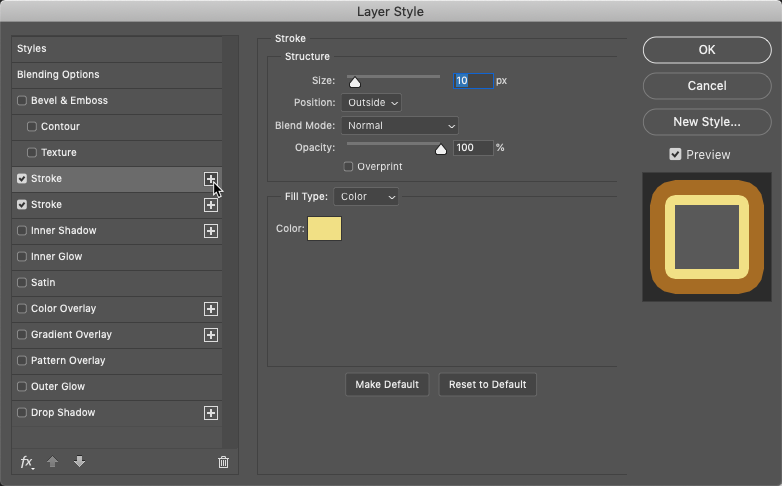Viewport: 782px width, 486px height.
Task: Select Blending Options in the list
Action: (x=117, y=75)
